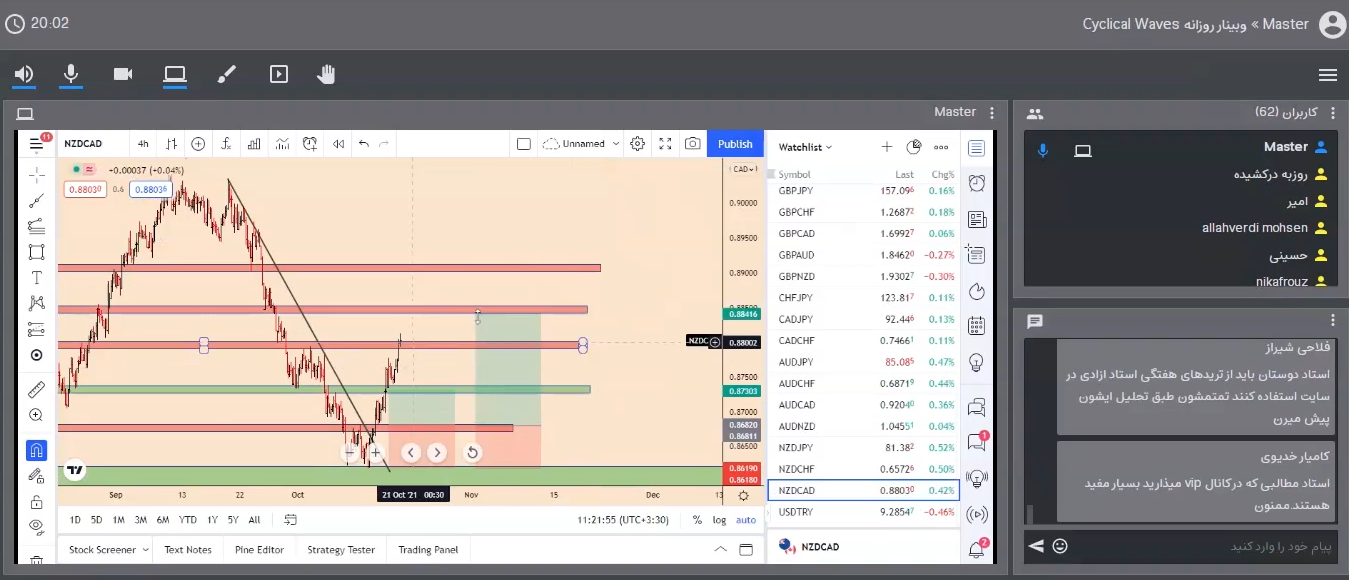Toggle logarithmic scale with log button

719,520
